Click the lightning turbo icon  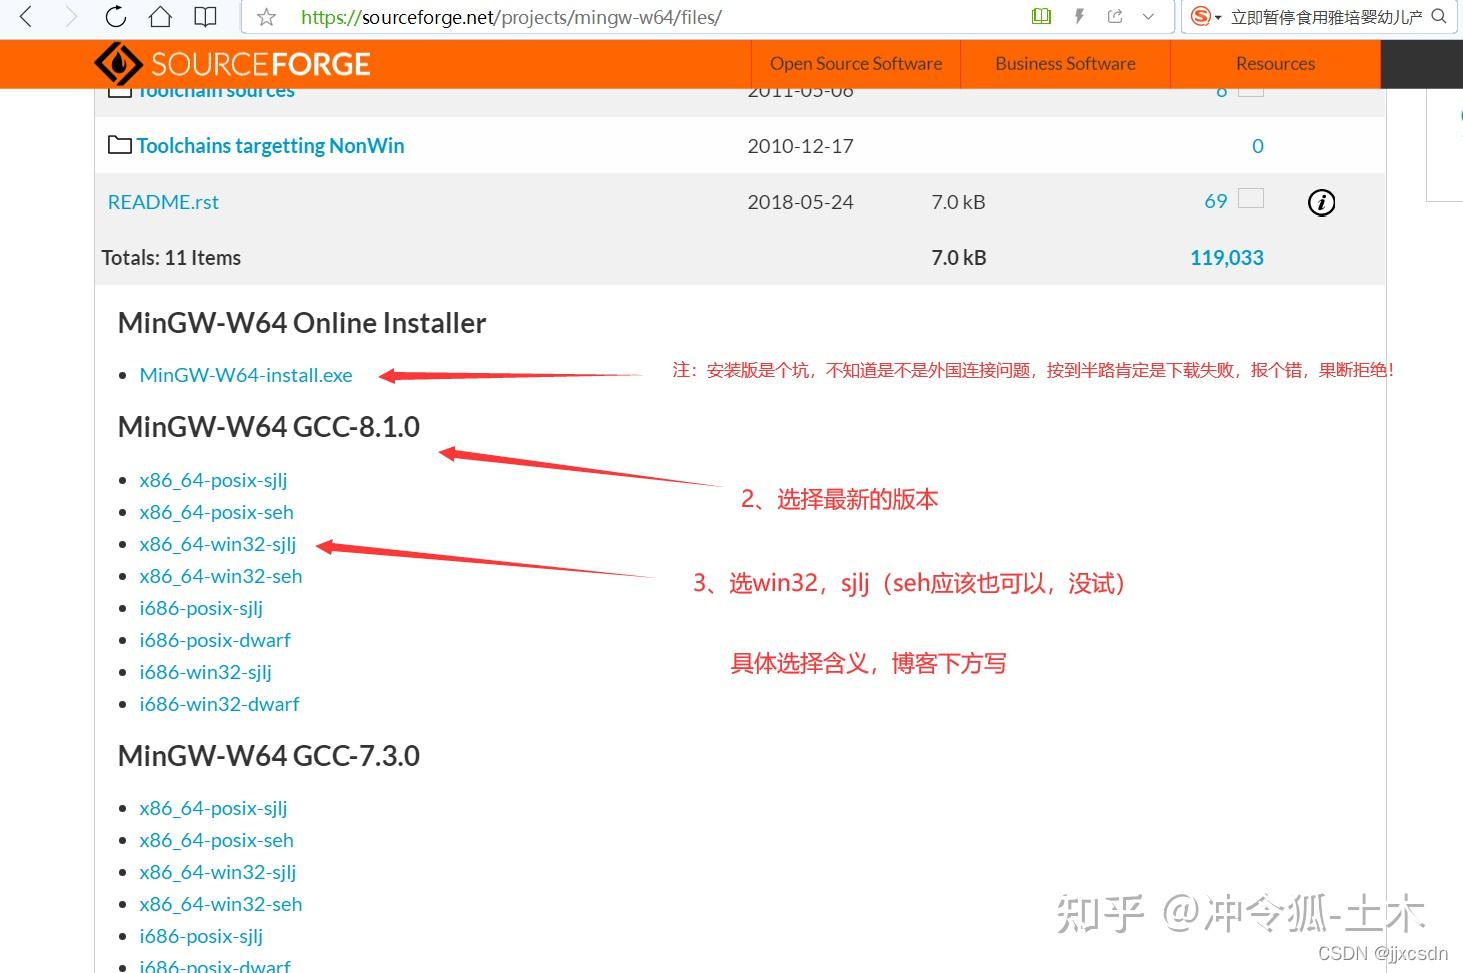(1078, 16)
